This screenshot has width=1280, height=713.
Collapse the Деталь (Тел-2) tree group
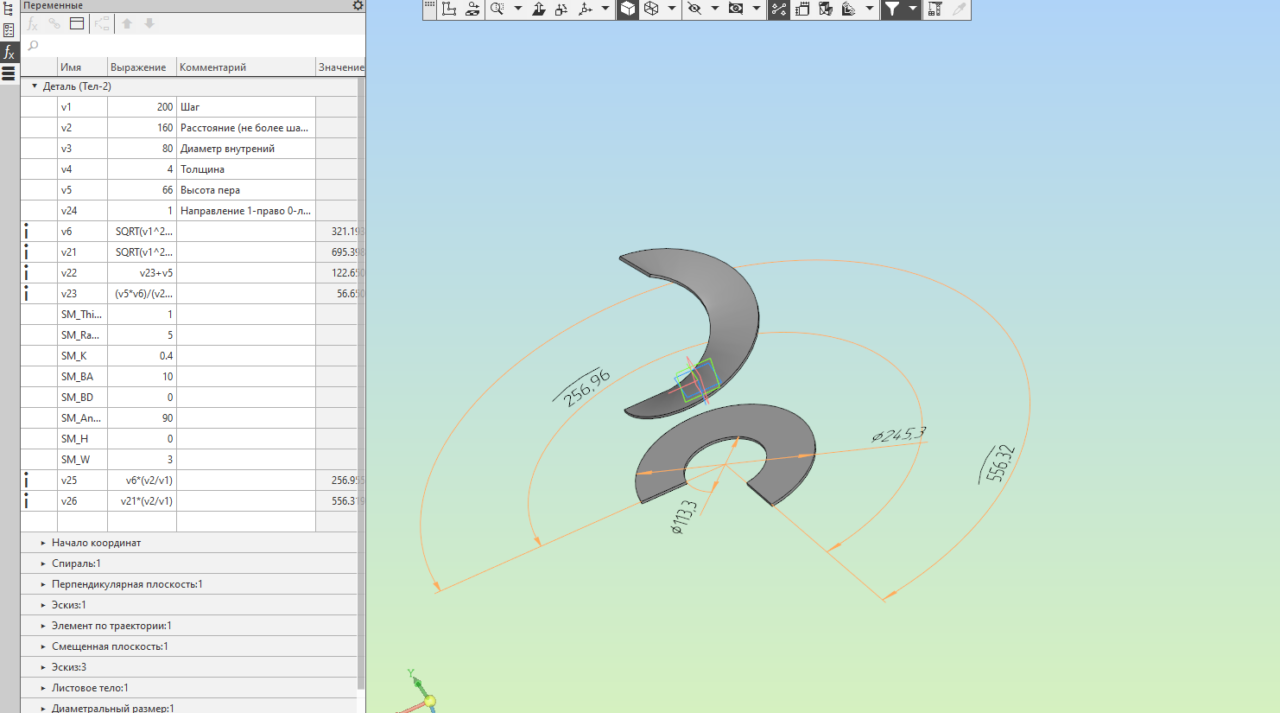34,87
